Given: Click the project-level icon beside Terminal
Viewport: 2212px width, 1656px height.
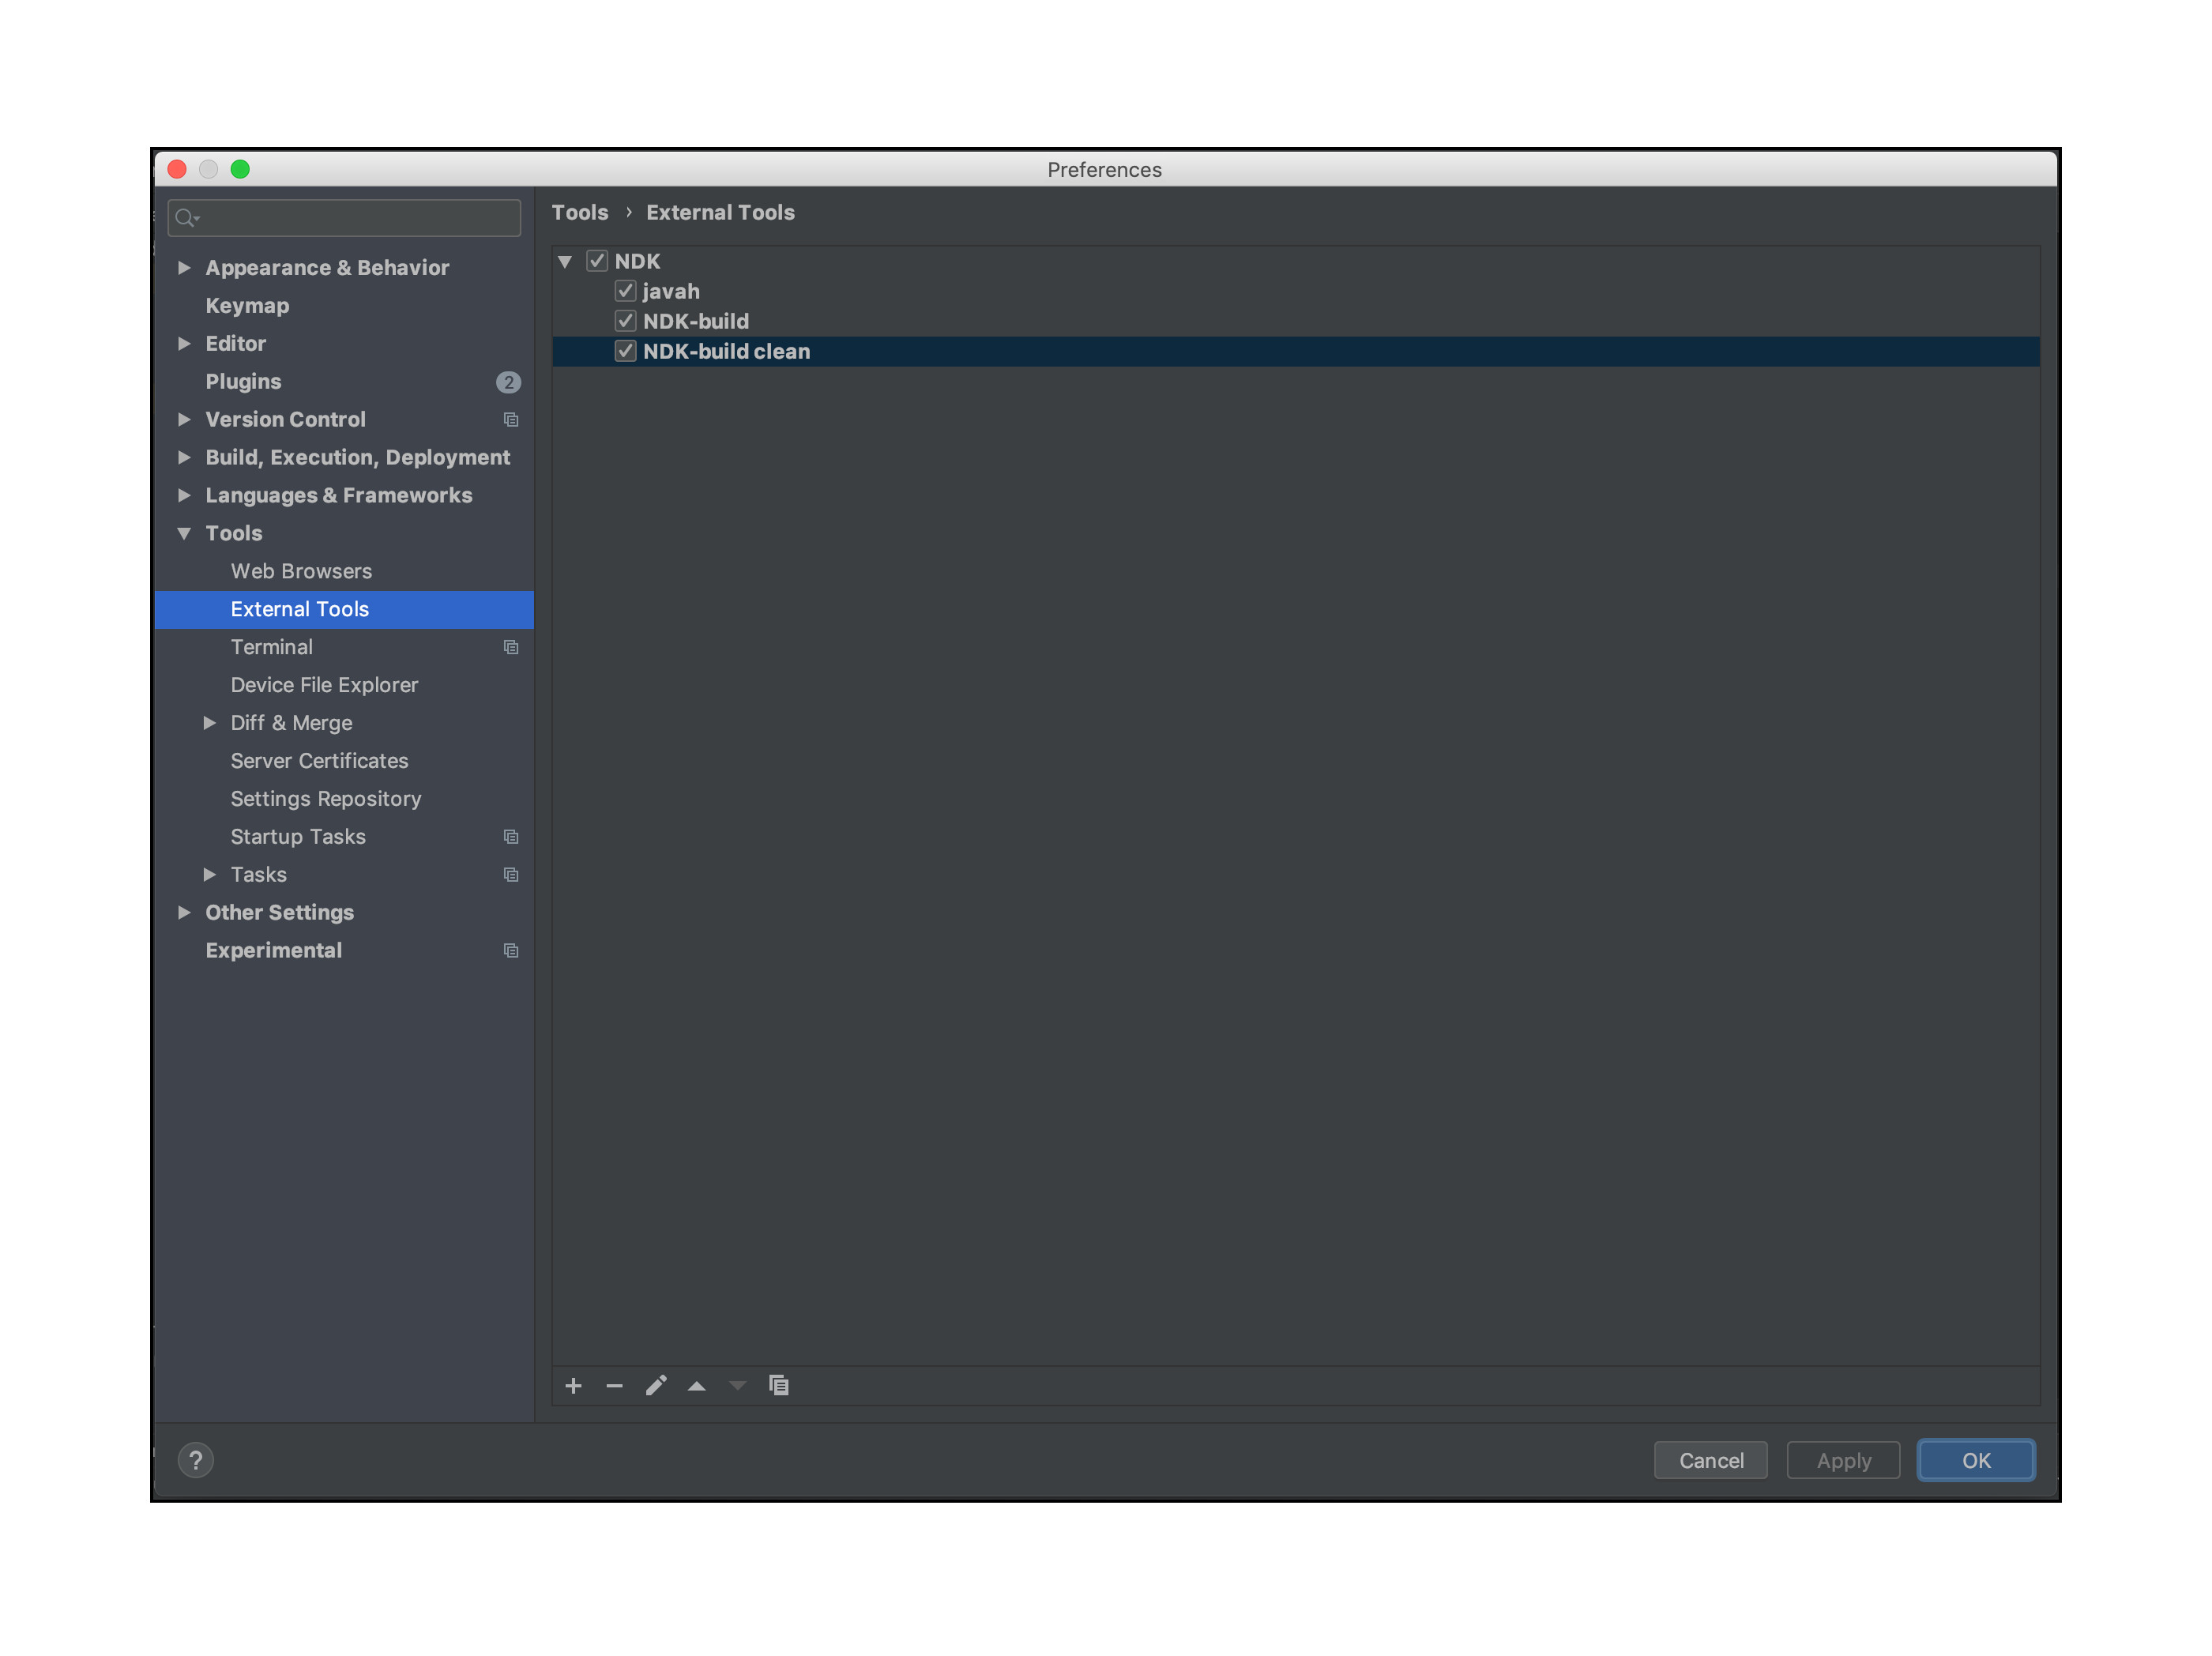Looking at the screenshot, I should pyautogui.click(x=511, y=647).
